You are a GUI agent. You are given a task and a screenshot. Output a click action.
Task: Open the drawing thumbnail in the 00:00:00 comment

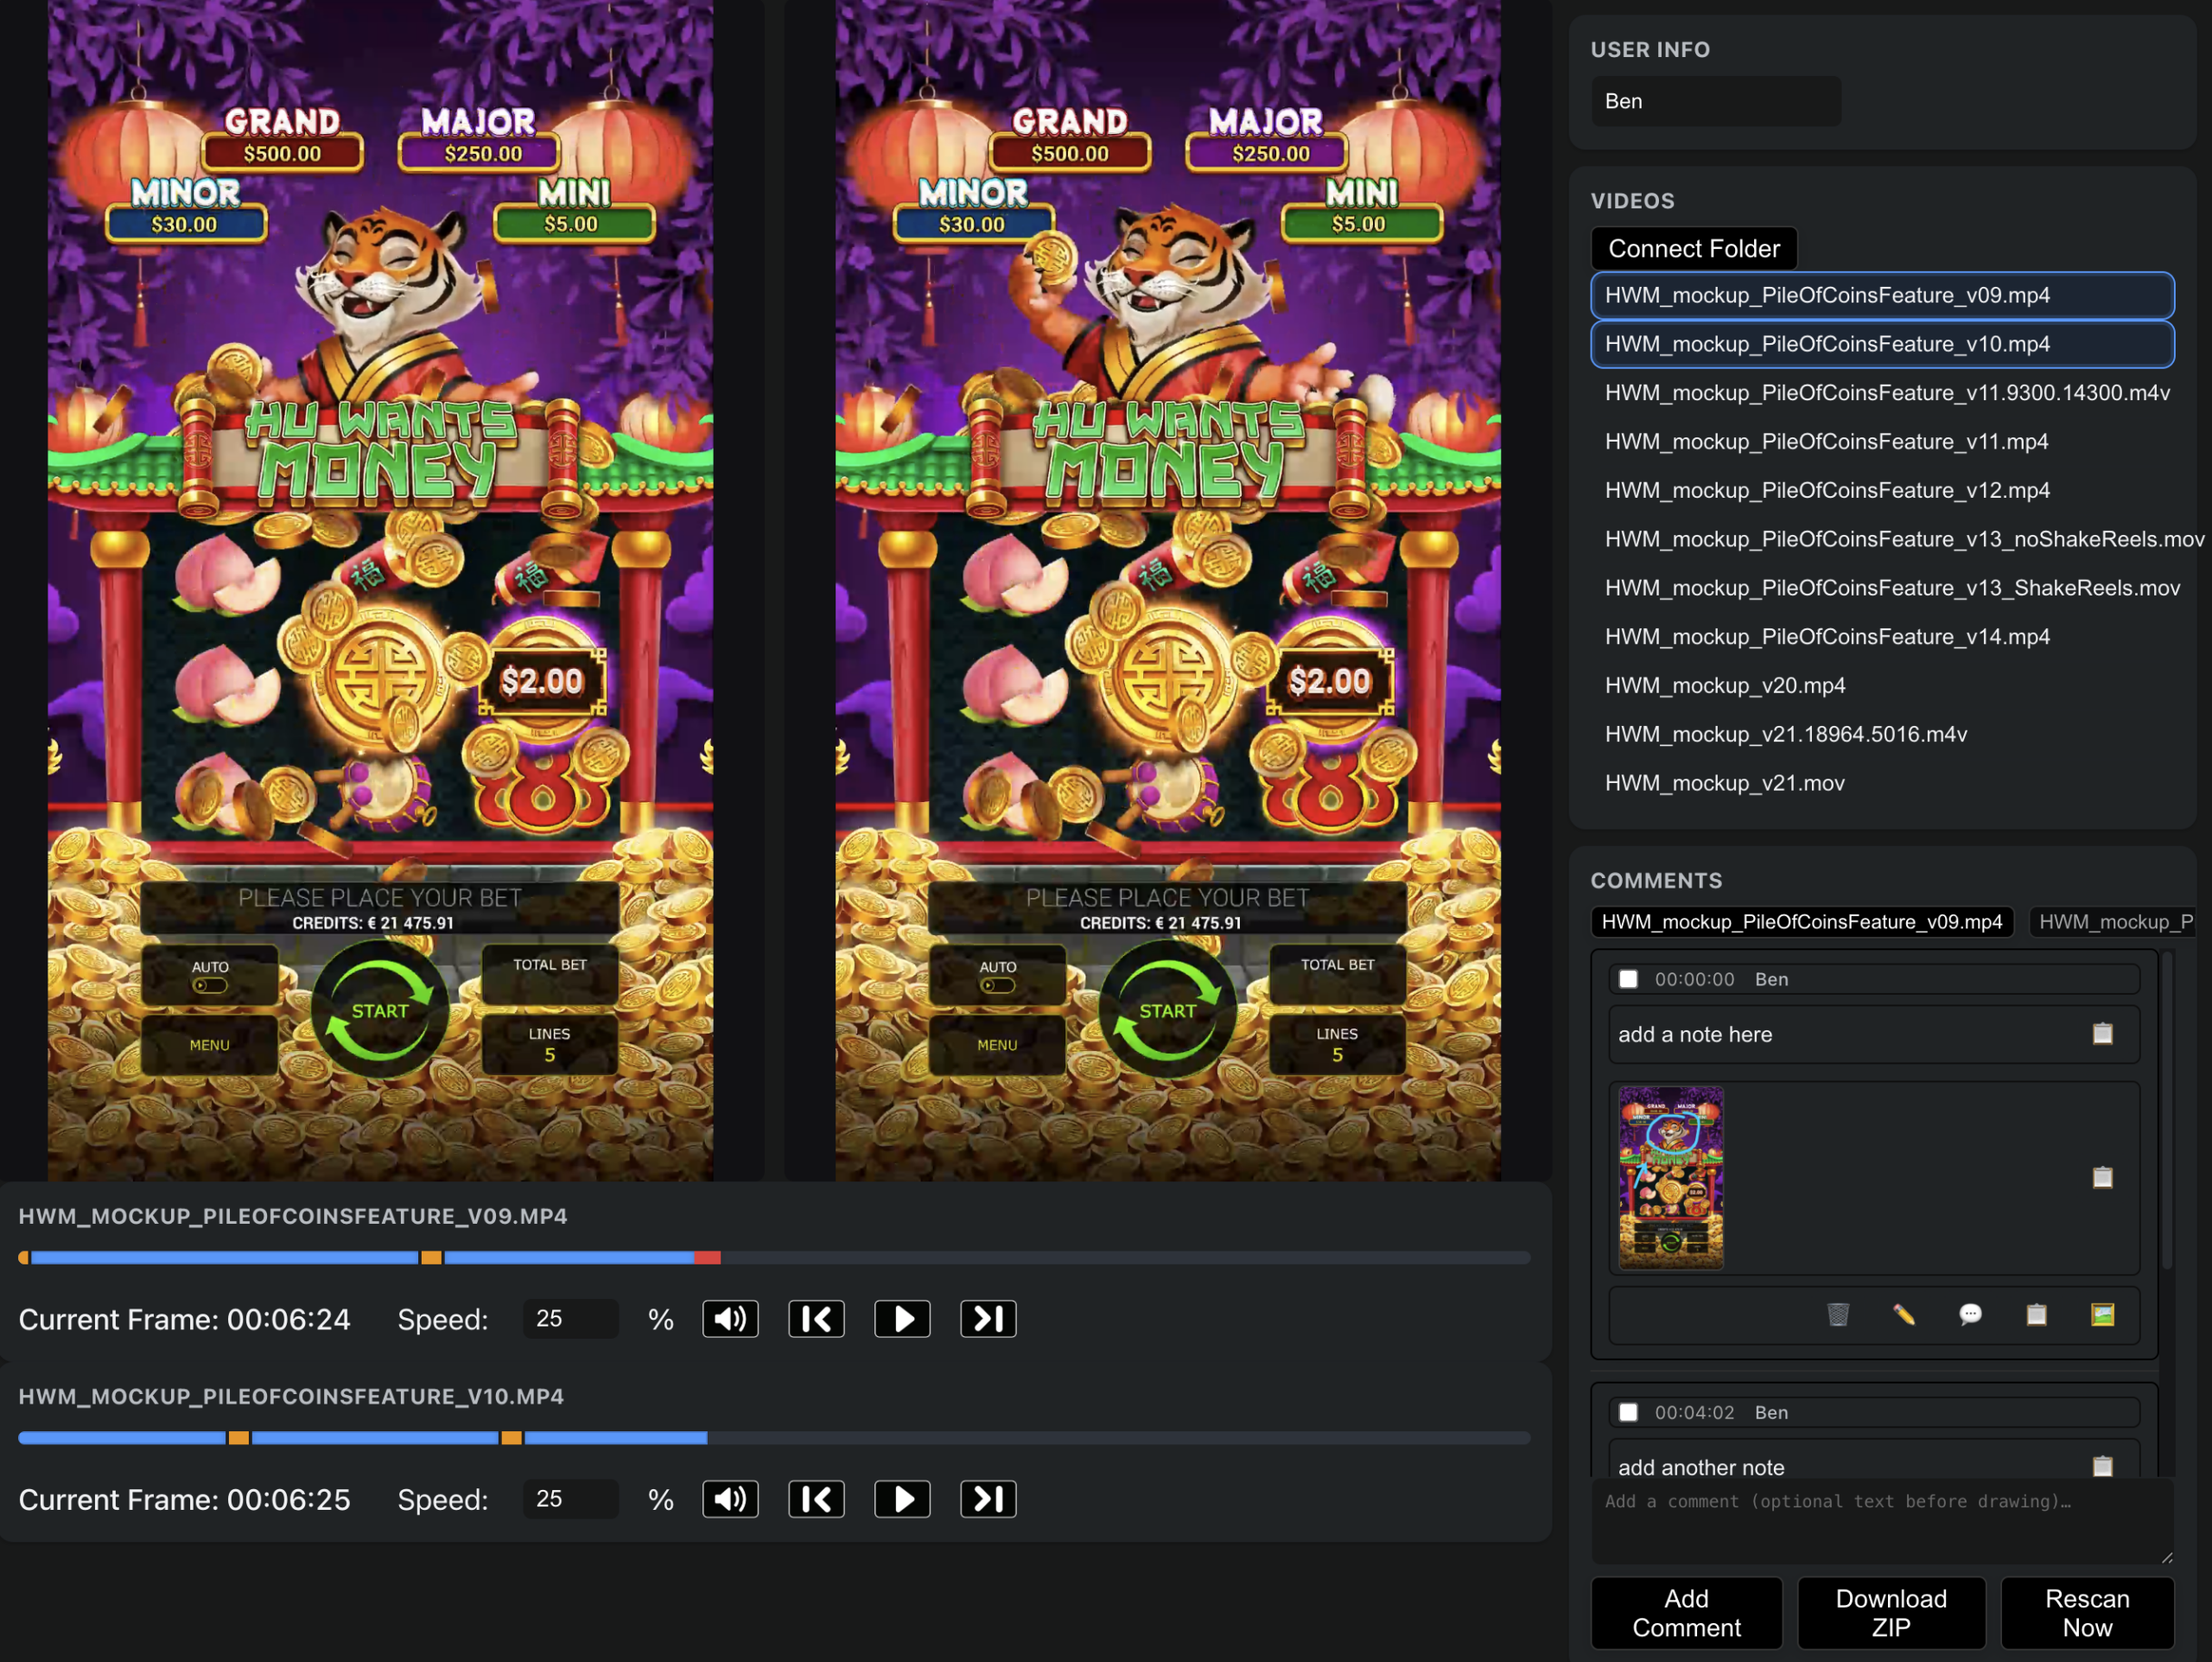click(1671, 1177)
